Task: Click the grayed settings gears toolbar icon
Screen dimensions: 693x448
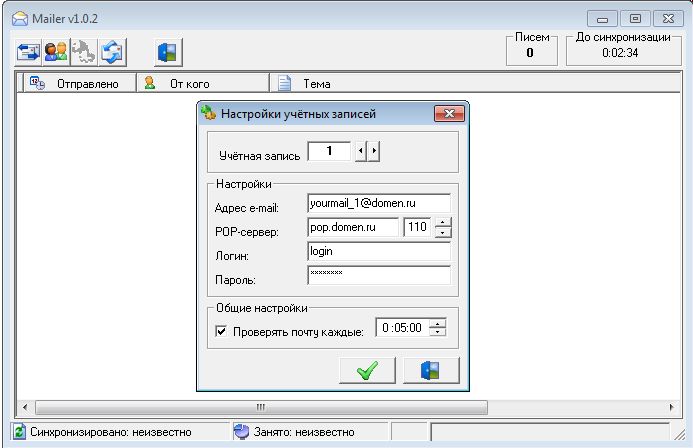Action: point(84,53)
